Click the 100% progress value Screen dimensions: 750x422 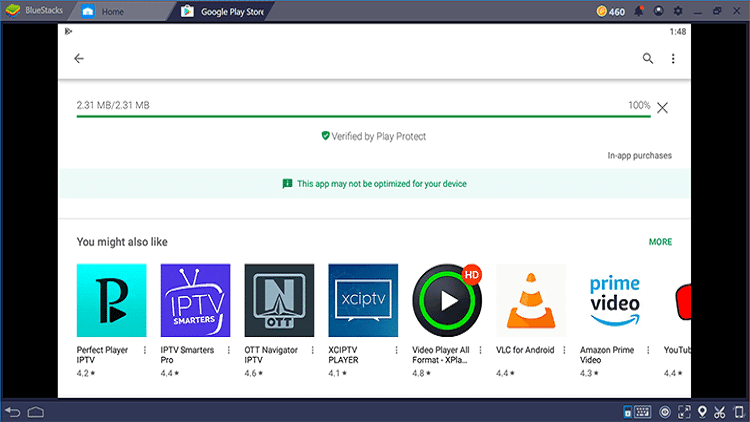(639, 105)
